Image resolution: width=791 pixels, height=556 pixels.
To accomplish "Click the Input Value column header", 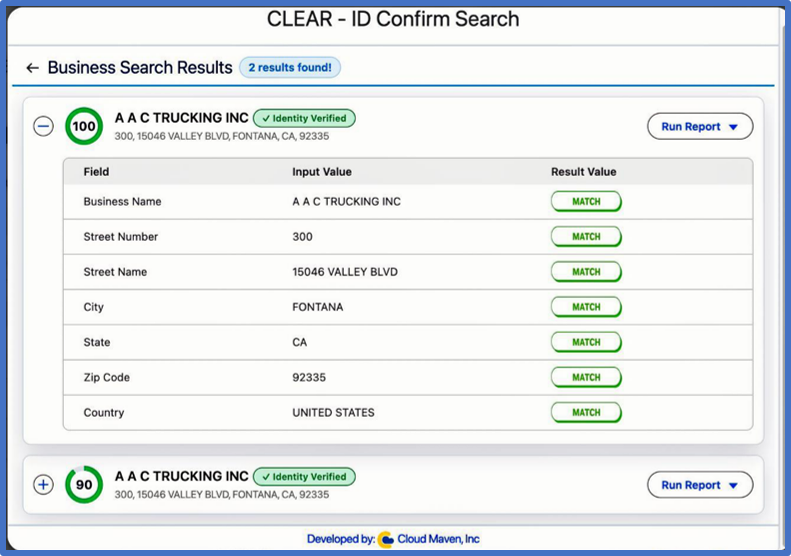I will coord(322,172).
